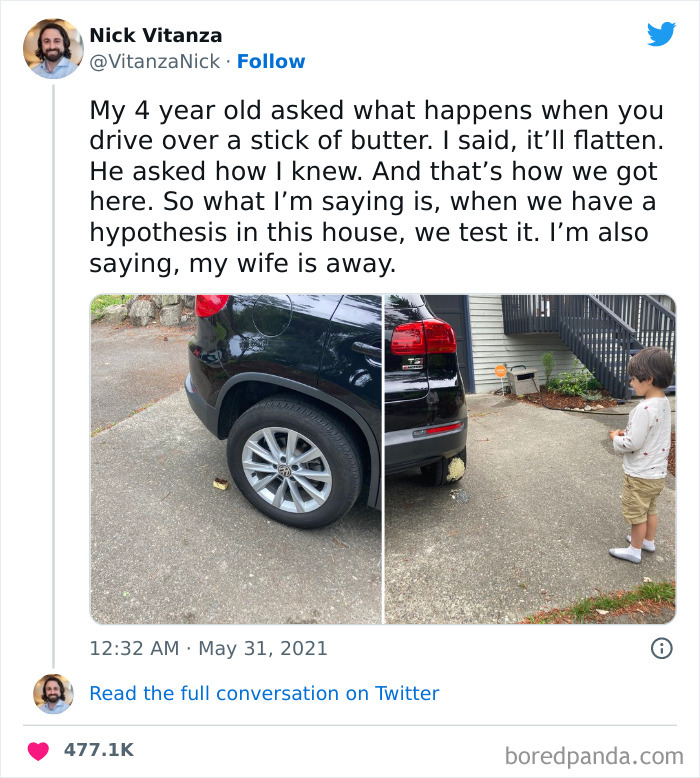Like the tweet with the heart icon

[37, 750]
